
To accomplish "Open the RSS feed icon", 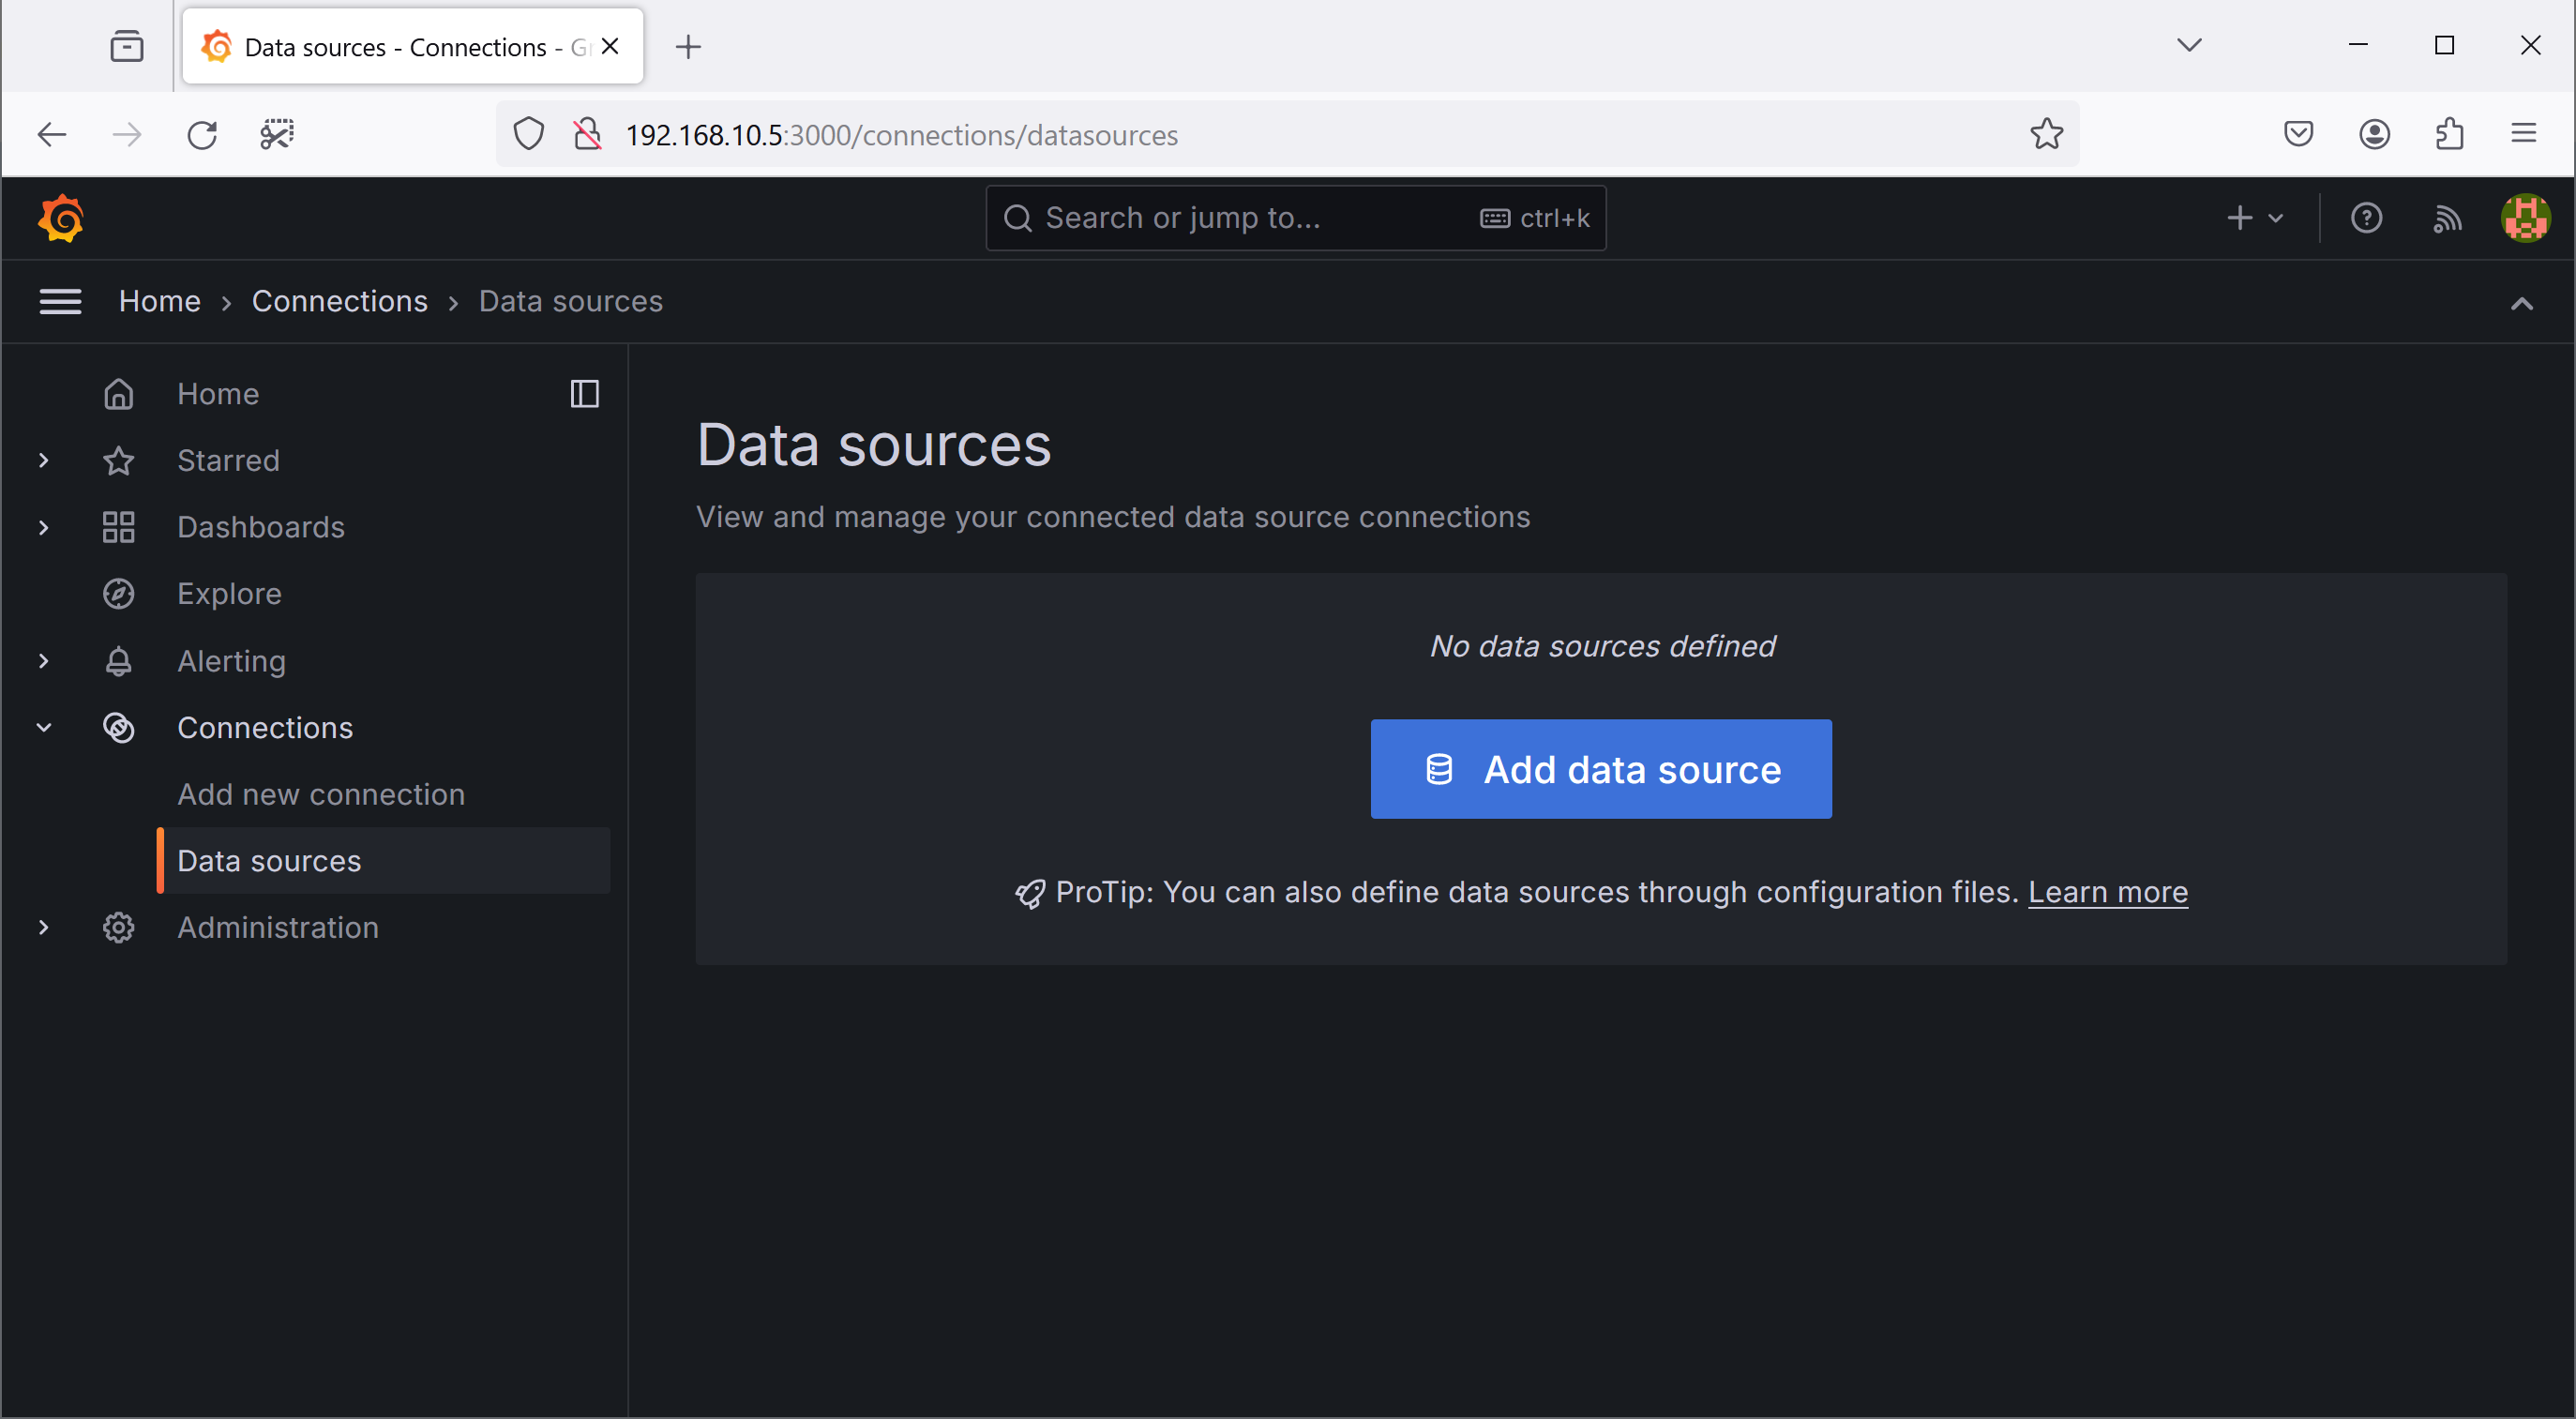I will [2445, 217].
